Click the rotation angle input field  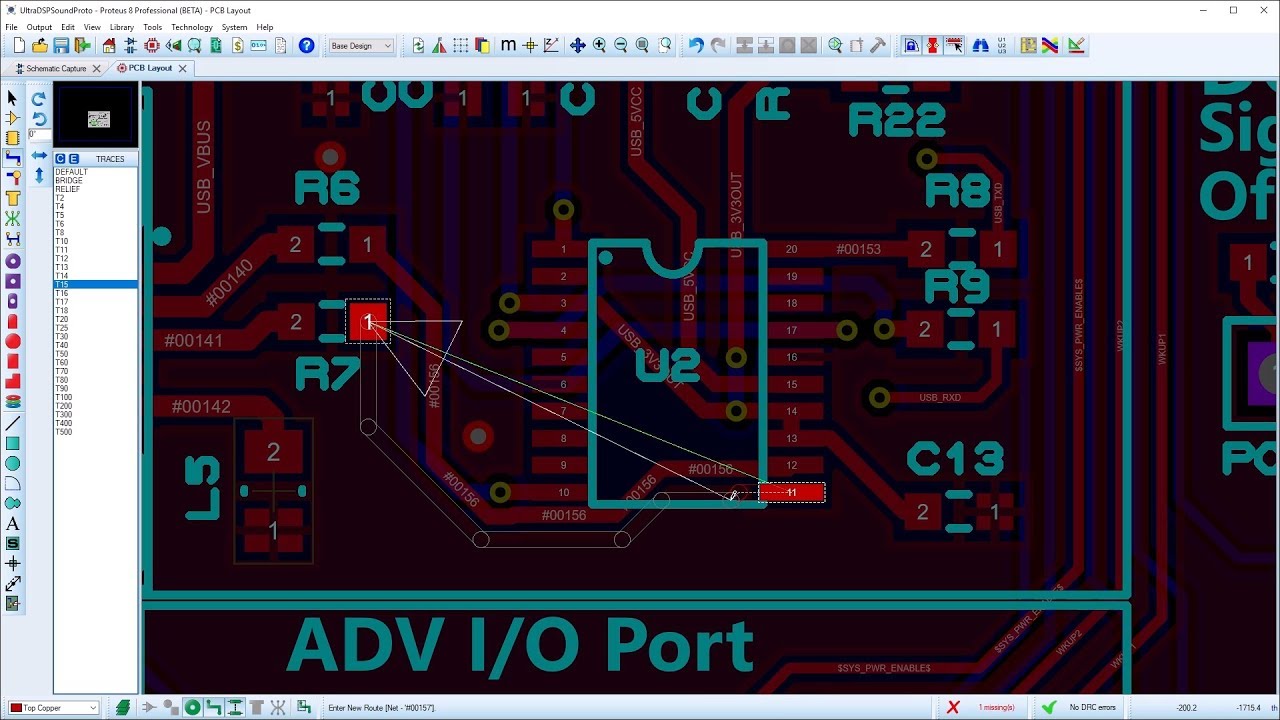coord(39,135)
